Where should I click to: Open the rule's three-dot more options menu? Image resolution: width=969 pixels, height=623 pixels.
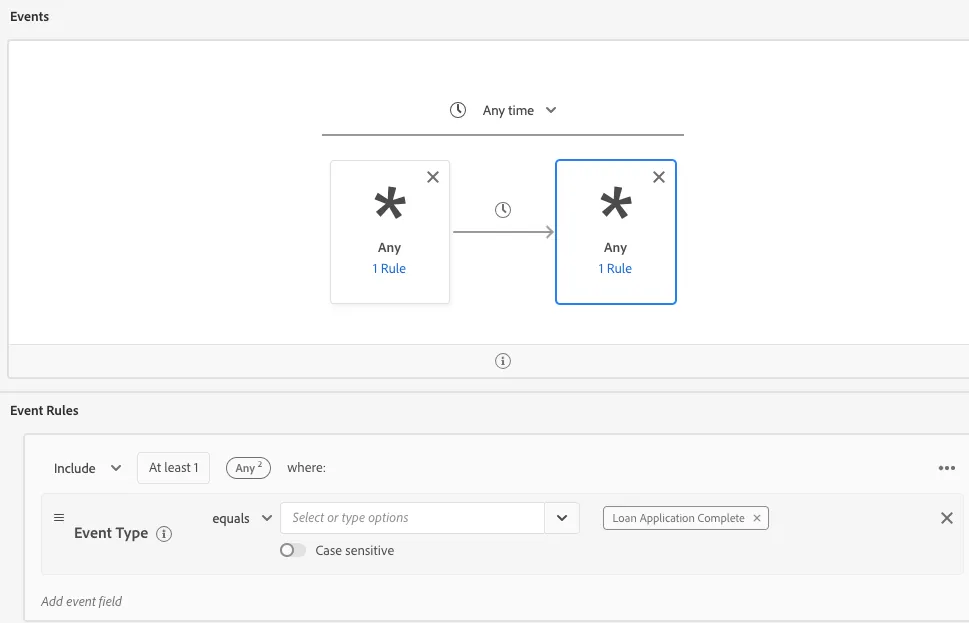pyautogui.click(x=947, y=468)
